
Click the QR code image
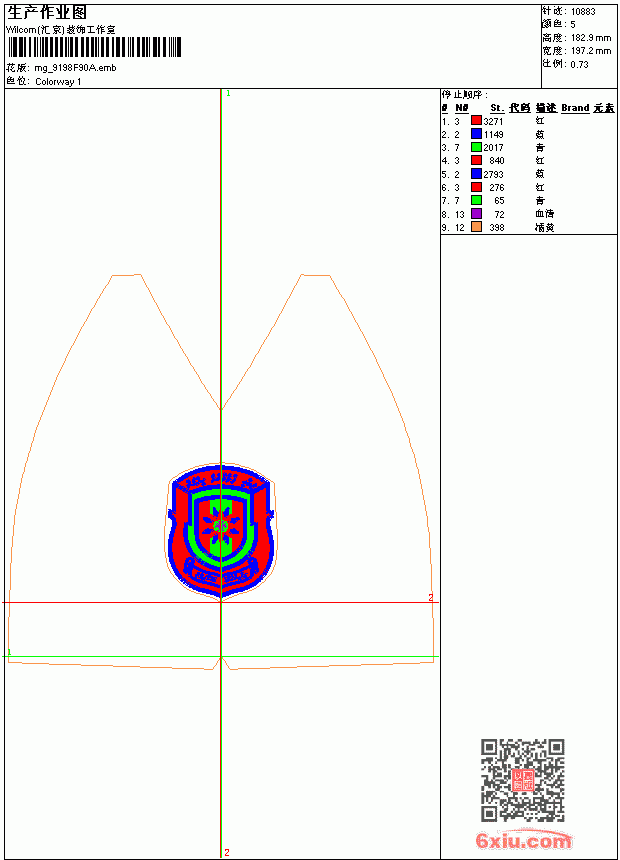522,780
